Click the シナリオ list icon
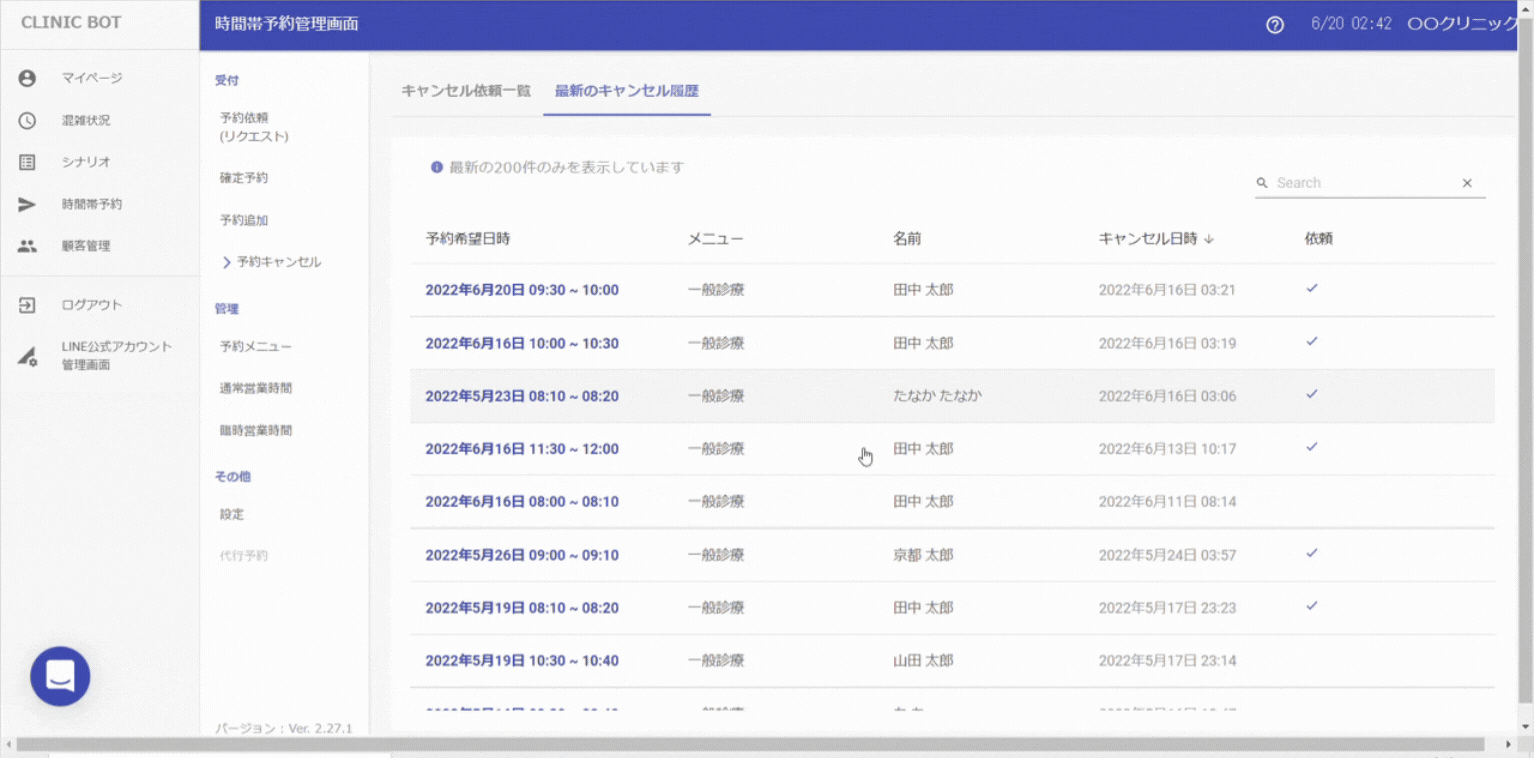This screenshot has height=758, width=1534. click(x=27, y=162)
